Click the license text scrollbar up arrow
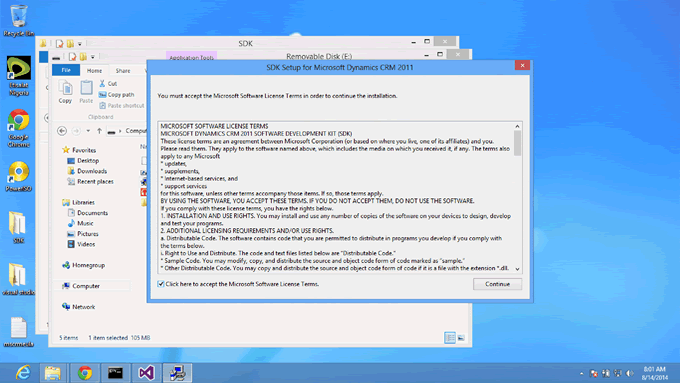 [517, 126]
